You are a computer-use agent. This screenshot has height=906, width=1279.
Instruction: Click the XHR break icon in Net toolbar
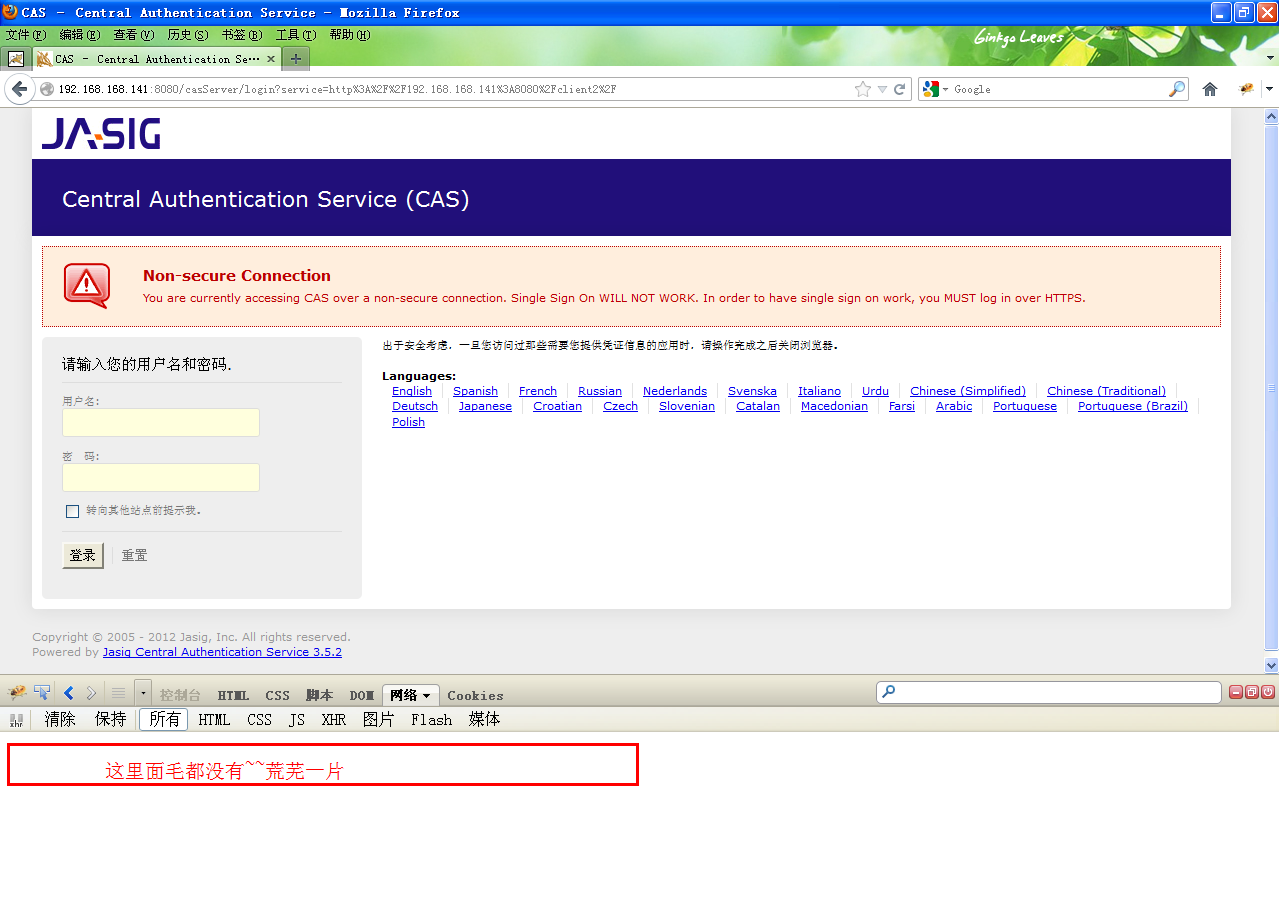16,719
